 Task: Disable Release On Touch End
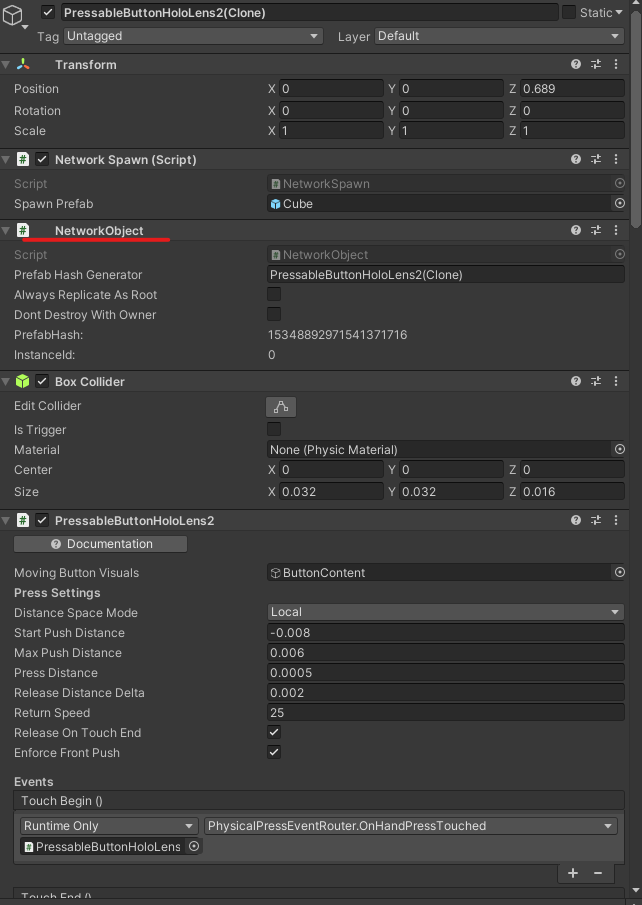(274, 733)
